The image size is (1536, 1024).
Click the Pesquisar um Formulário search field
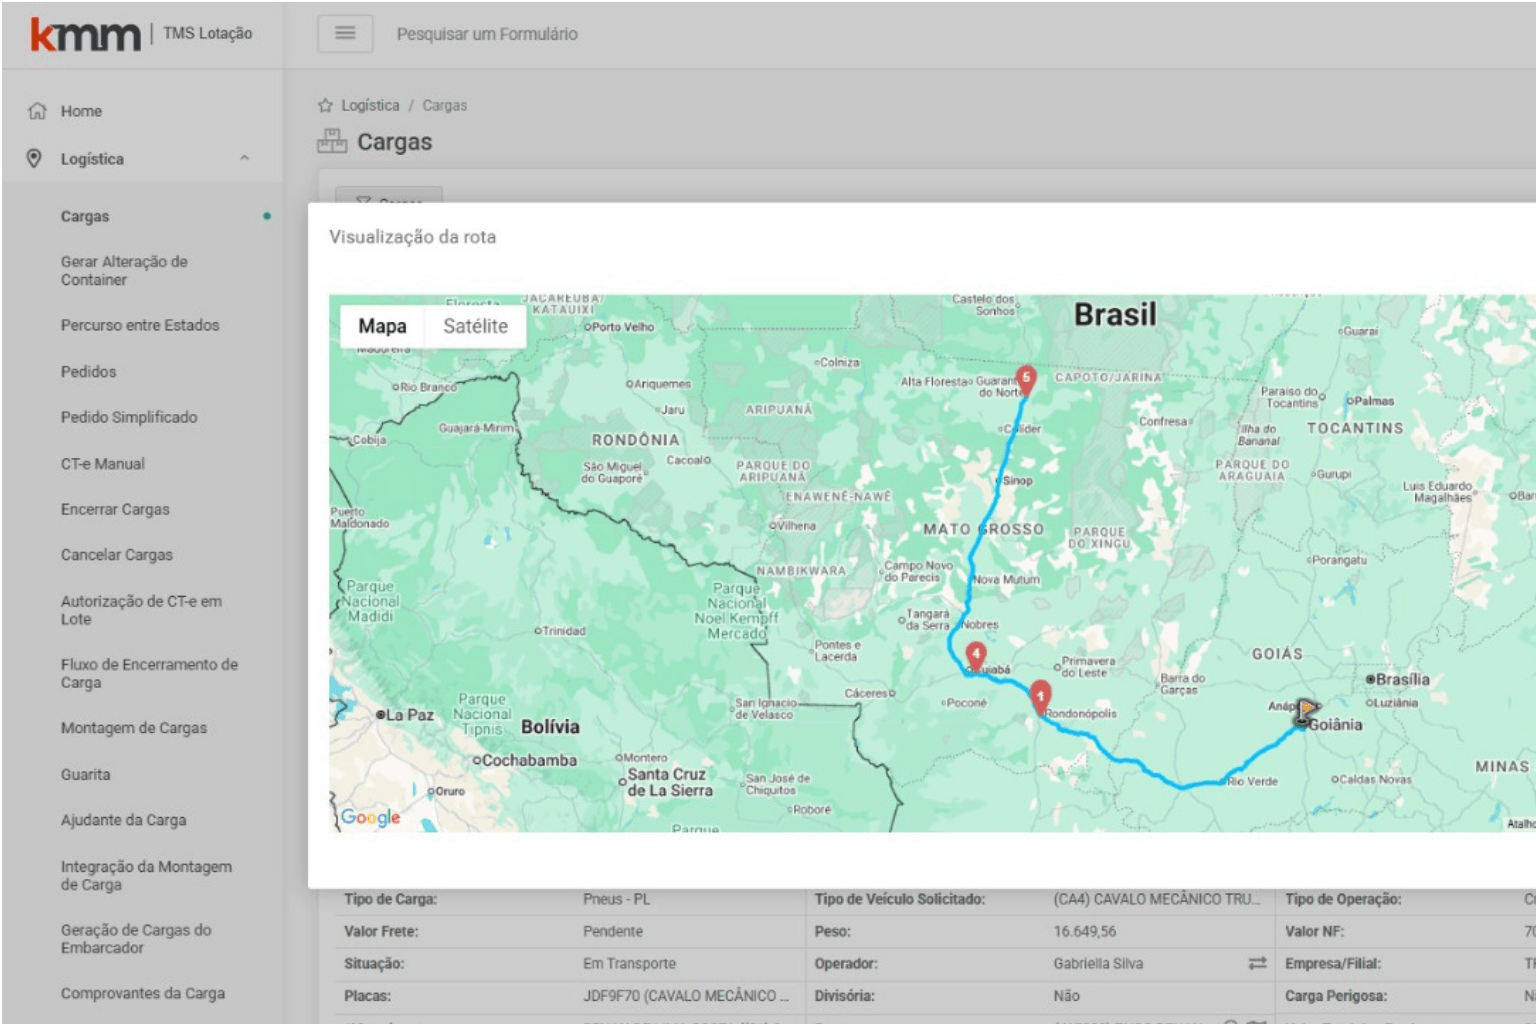(x=487, y=34)
